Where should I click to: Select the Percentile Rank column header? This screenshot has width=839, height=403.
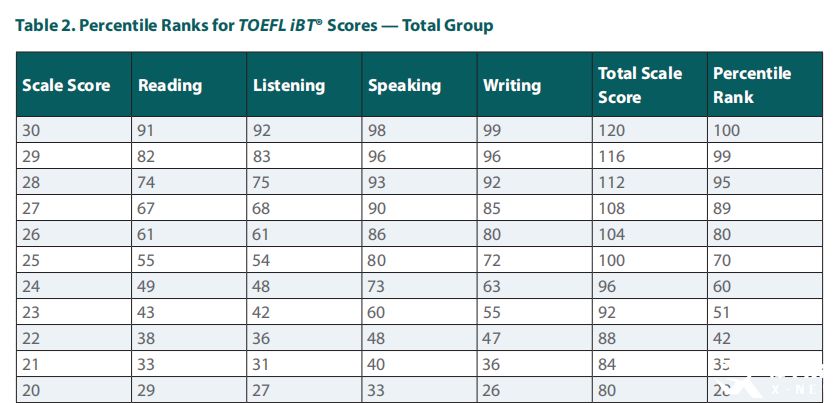[x=765, y=85]
